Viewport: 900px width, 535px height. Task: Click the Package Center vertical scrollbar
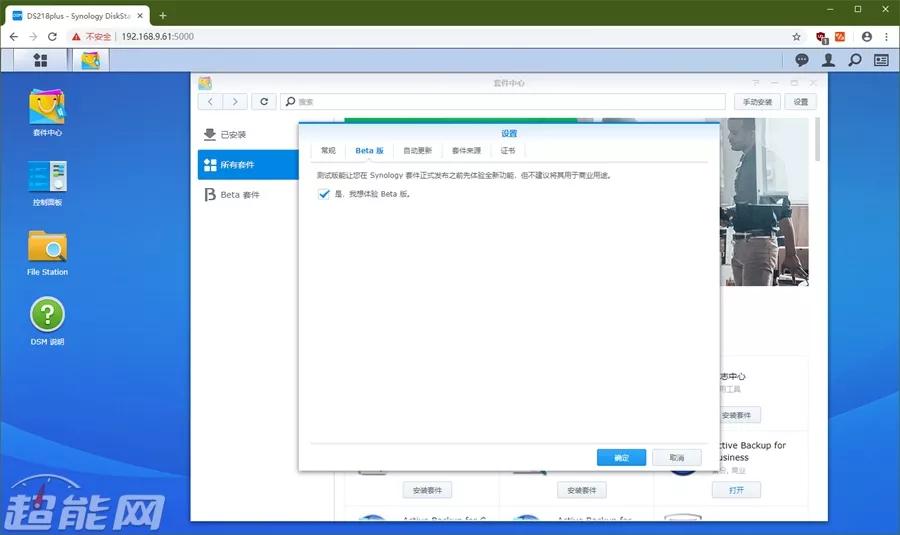(x=817, y=139)
